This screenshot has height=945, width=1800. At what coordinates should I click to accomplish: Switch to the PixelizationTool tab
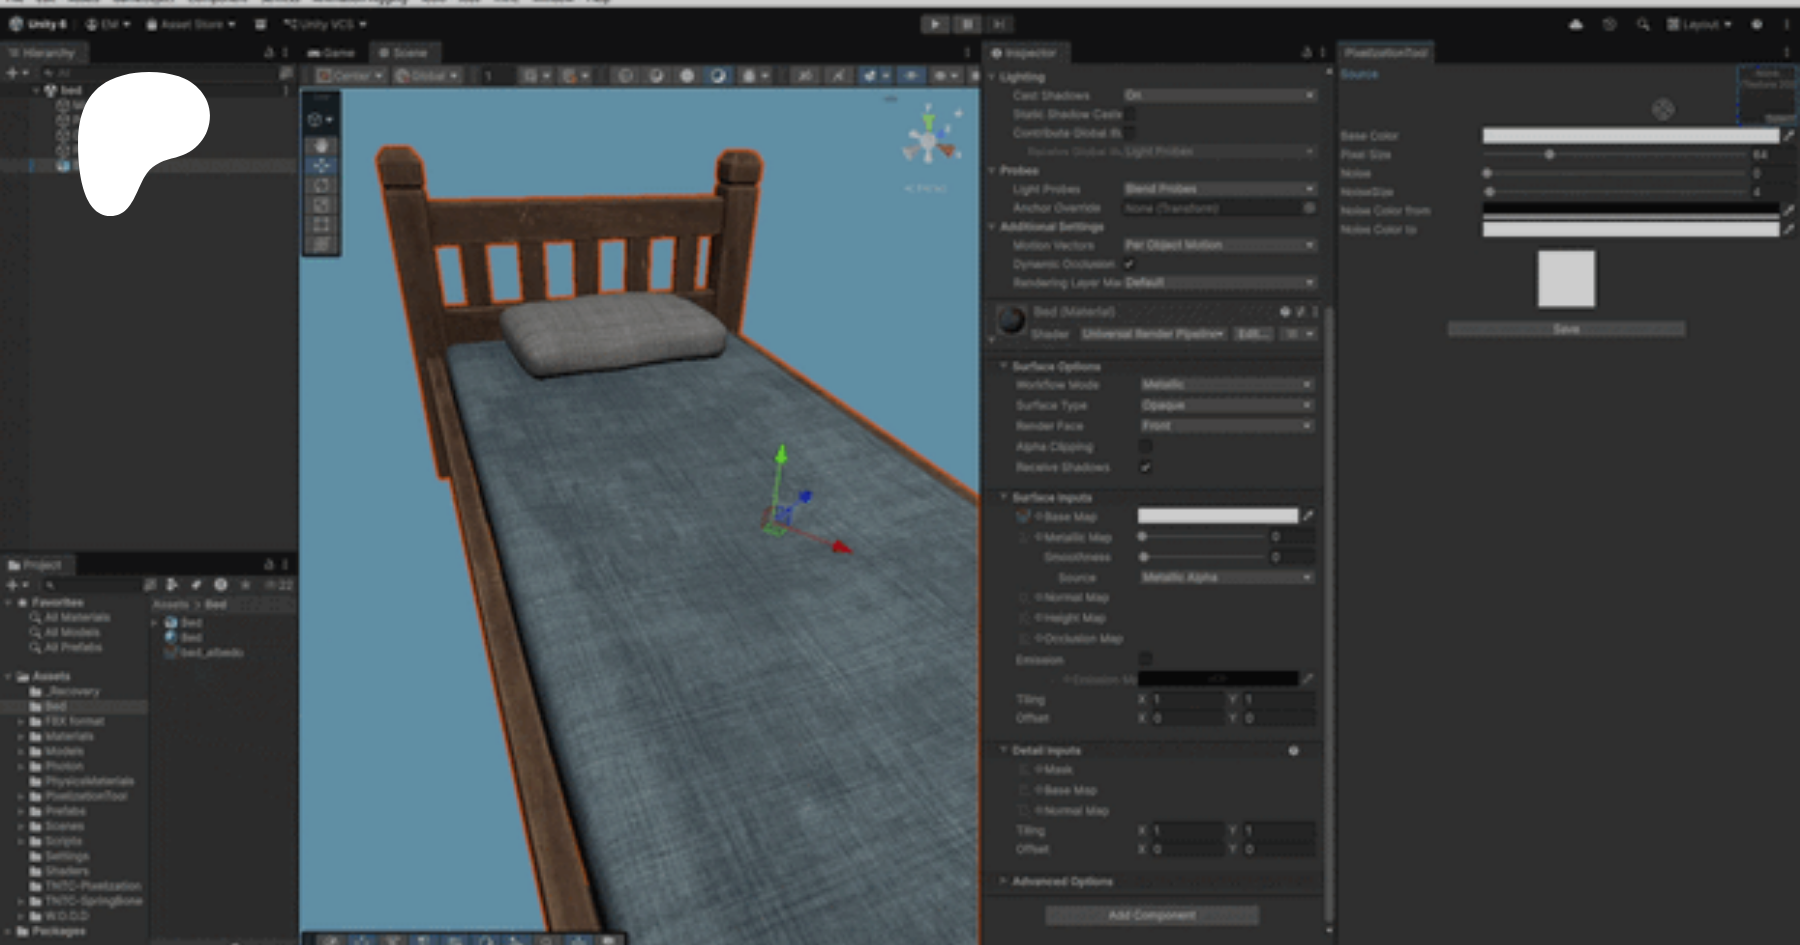1385,52
